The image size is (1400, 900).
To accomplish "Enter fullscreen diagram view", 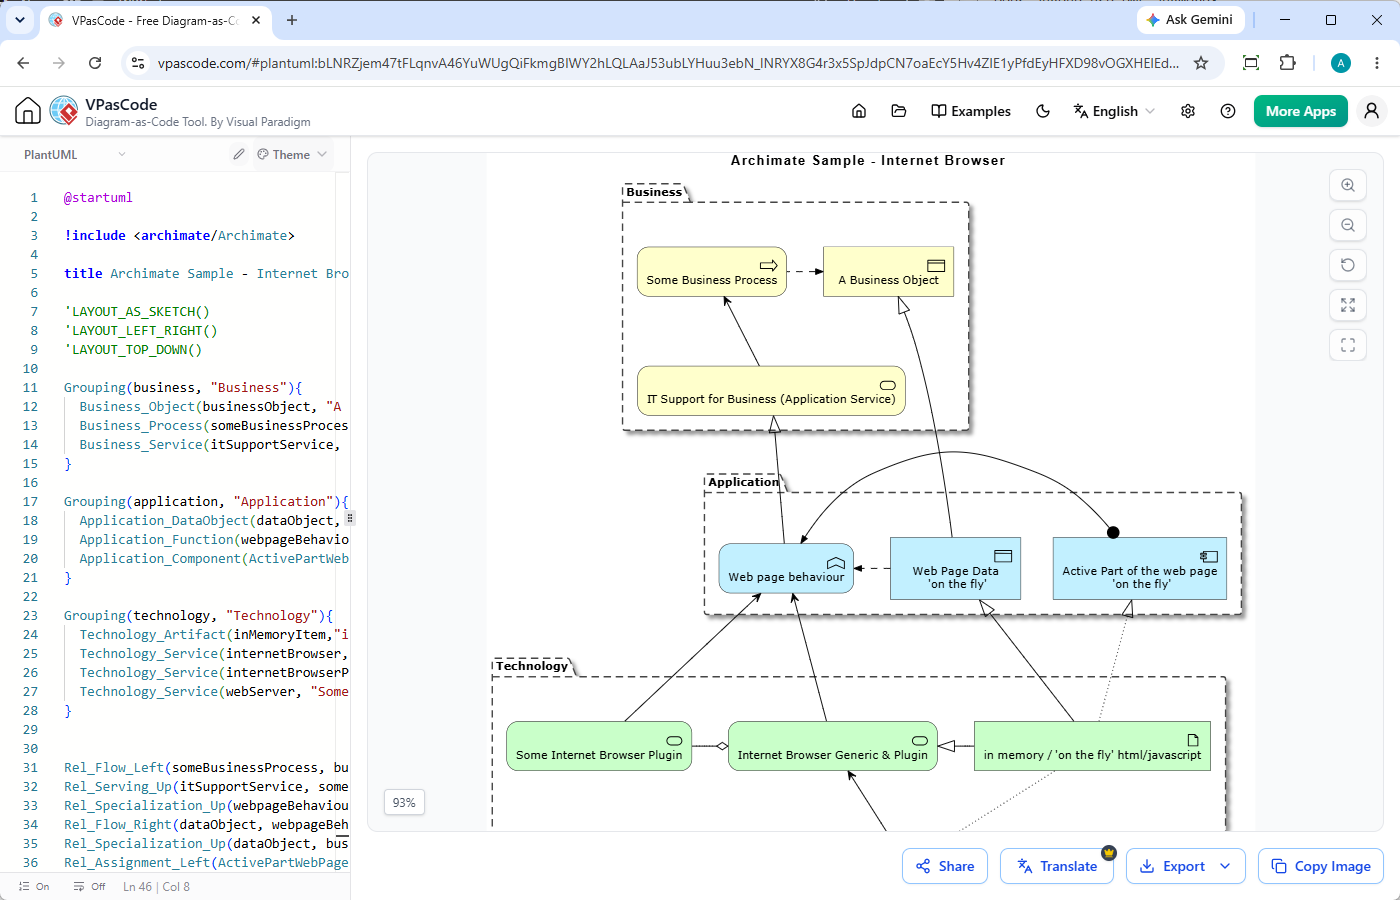I will pos(1348,345).
